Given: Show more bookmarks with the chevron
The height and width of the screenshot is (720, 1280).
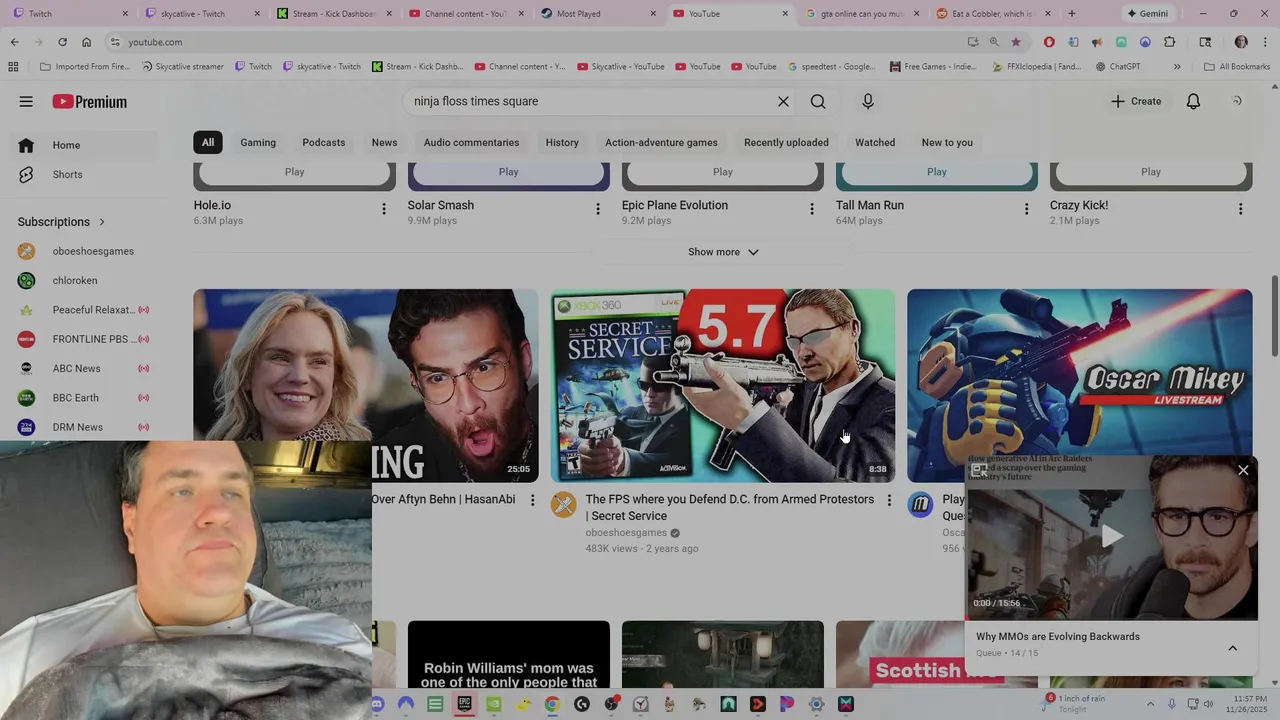Looking at the screenshot, I should click(1177, 67).
